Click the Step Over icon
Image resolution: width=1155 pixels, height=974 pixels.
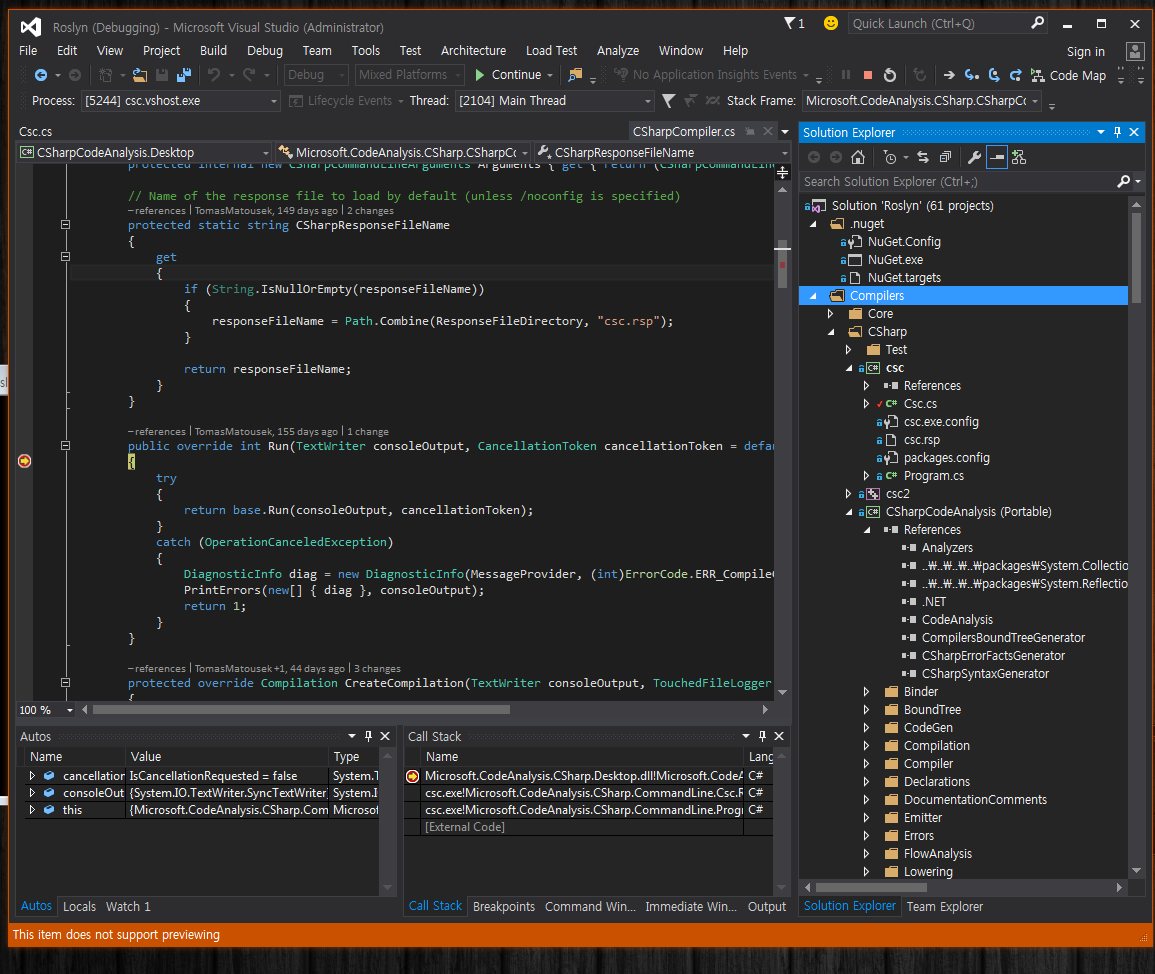coord(993,75)
